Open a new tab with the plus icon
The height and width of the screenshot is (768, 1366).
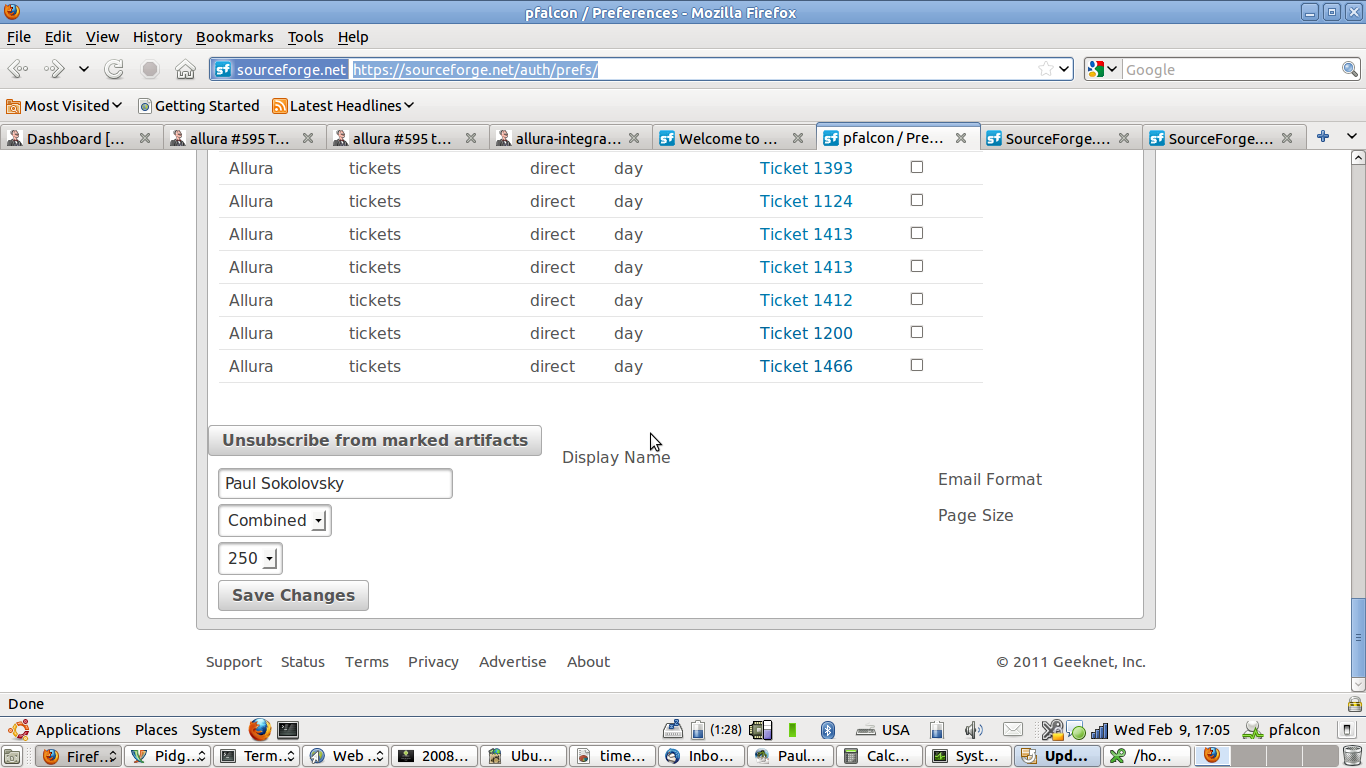[1322, 137]
